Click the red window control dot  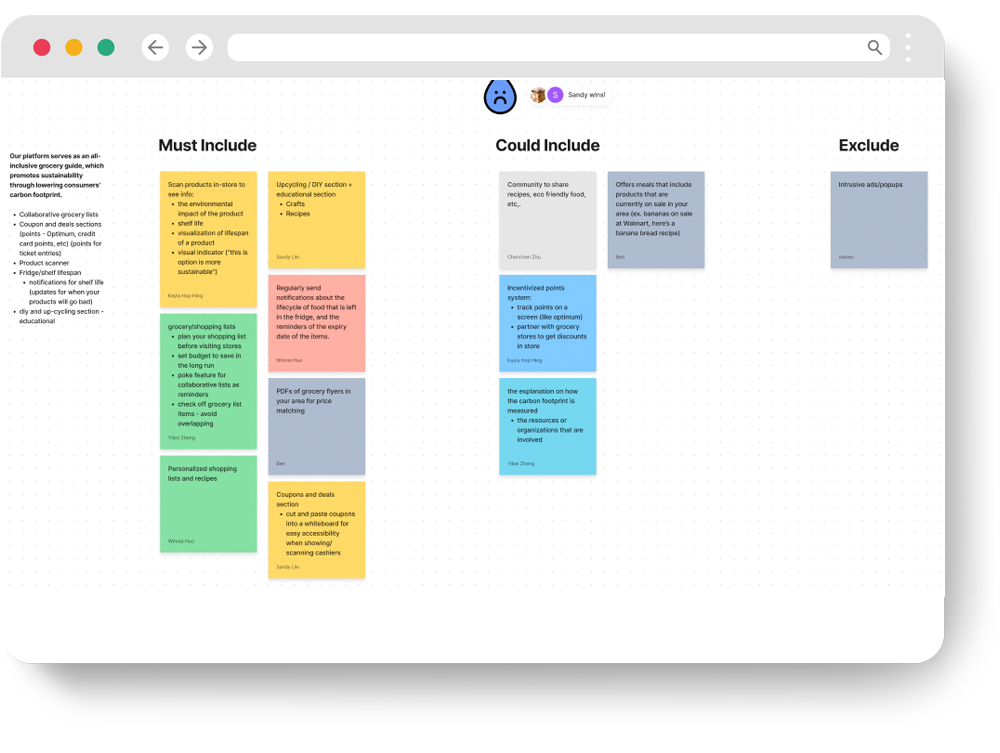point(42,47)
